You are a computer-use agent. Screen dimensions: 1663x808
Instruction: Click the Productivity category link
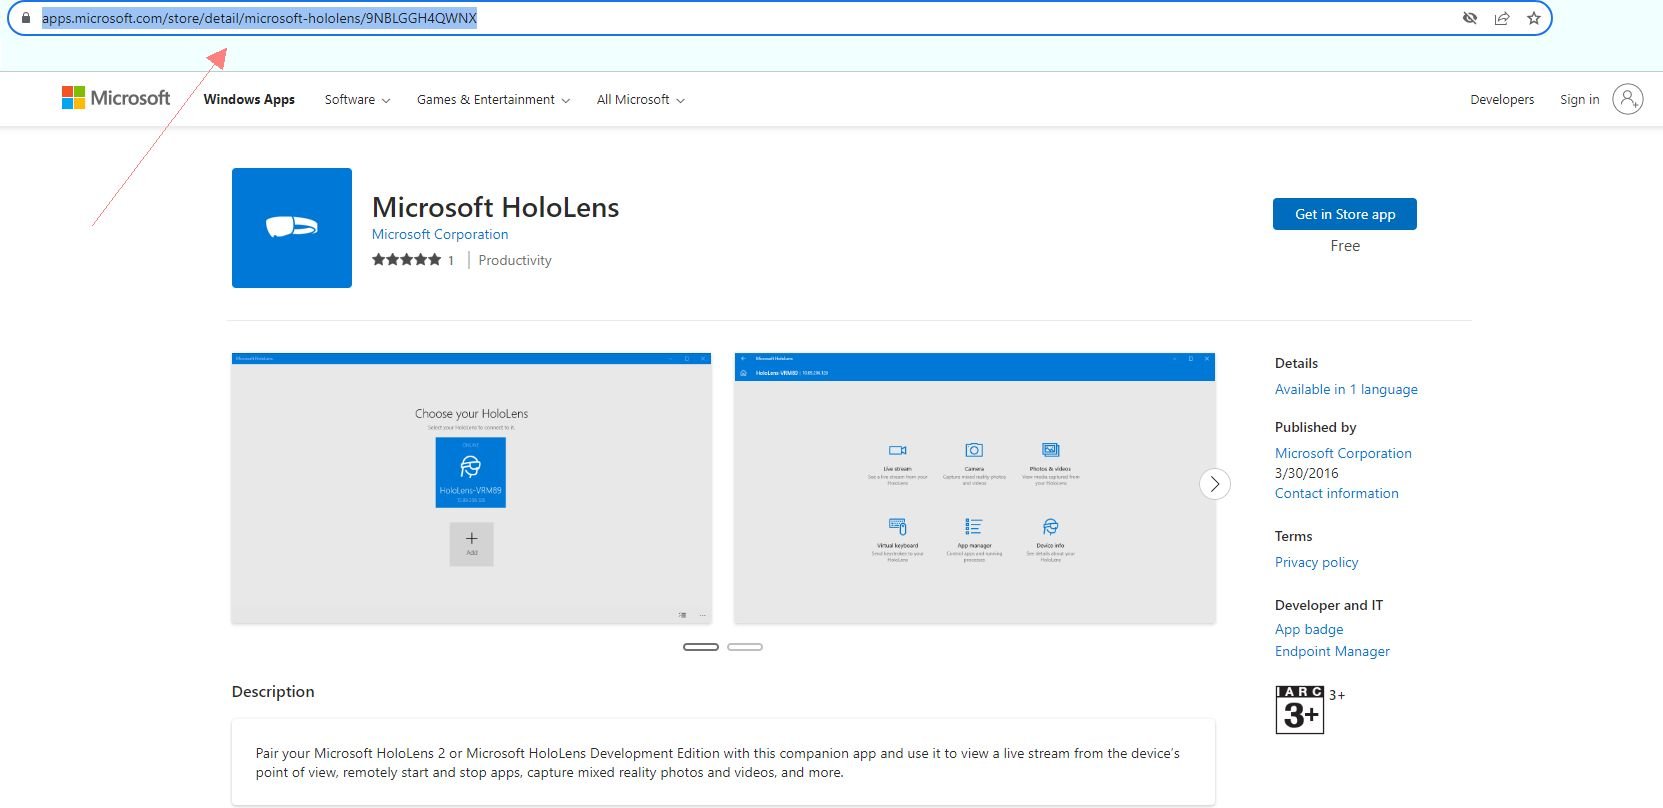pyautogui.click(x=515, y=260)
